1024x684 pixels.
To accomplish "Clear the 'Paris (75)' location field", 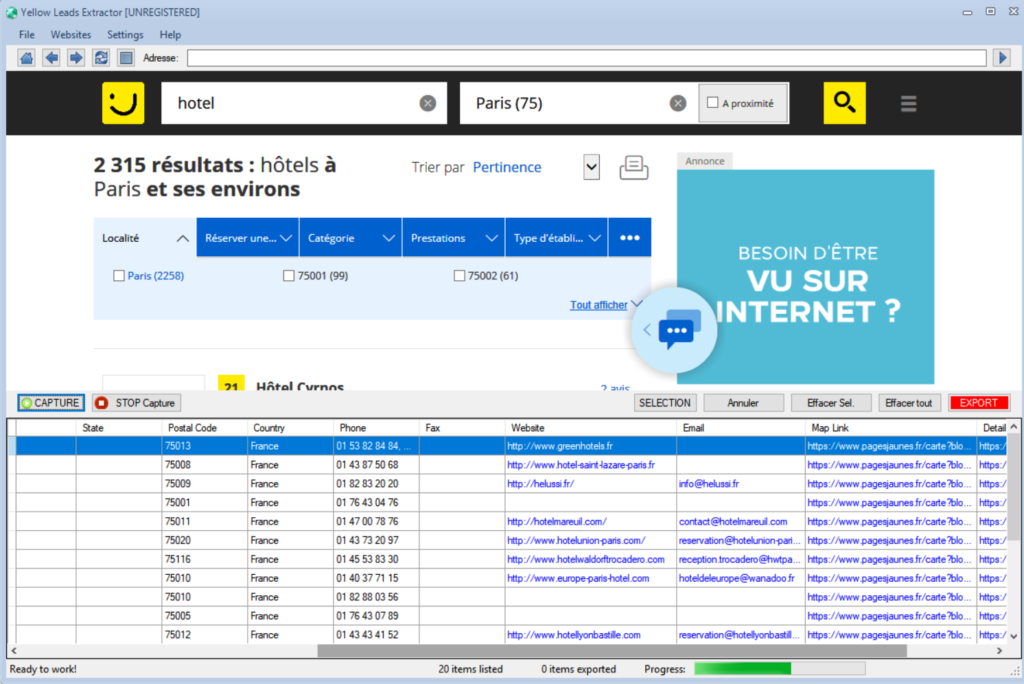I will (x=678, y=103).
